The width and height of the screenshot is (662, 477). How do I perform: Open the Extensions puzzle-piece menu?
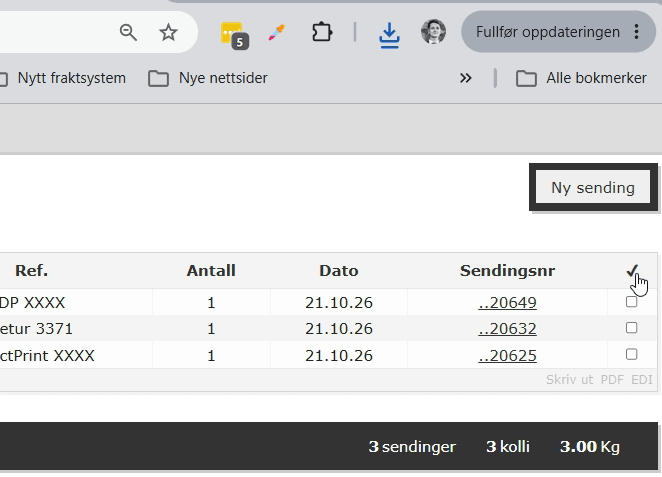pyautogui.click(x=322, y=32)
